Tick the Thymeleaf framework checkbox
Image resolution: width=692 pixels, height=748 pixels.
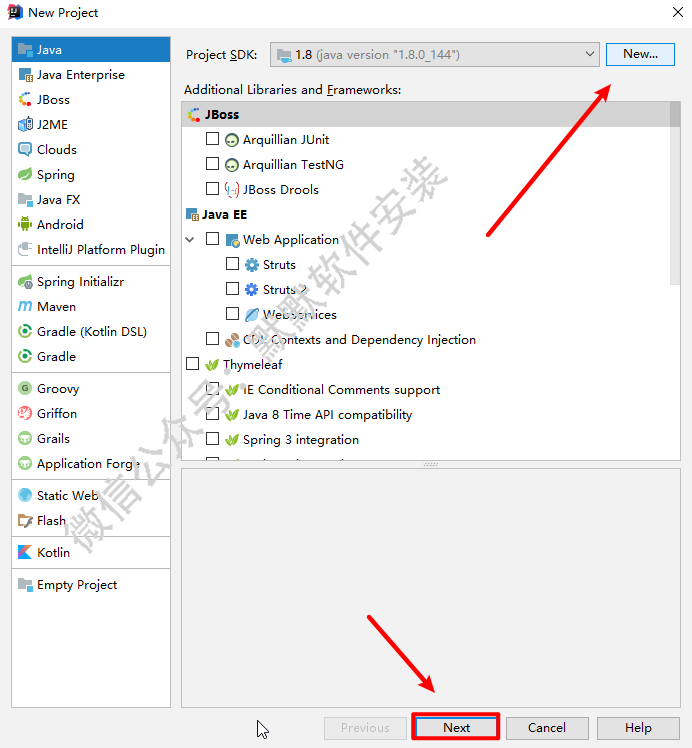click(192, 364)
